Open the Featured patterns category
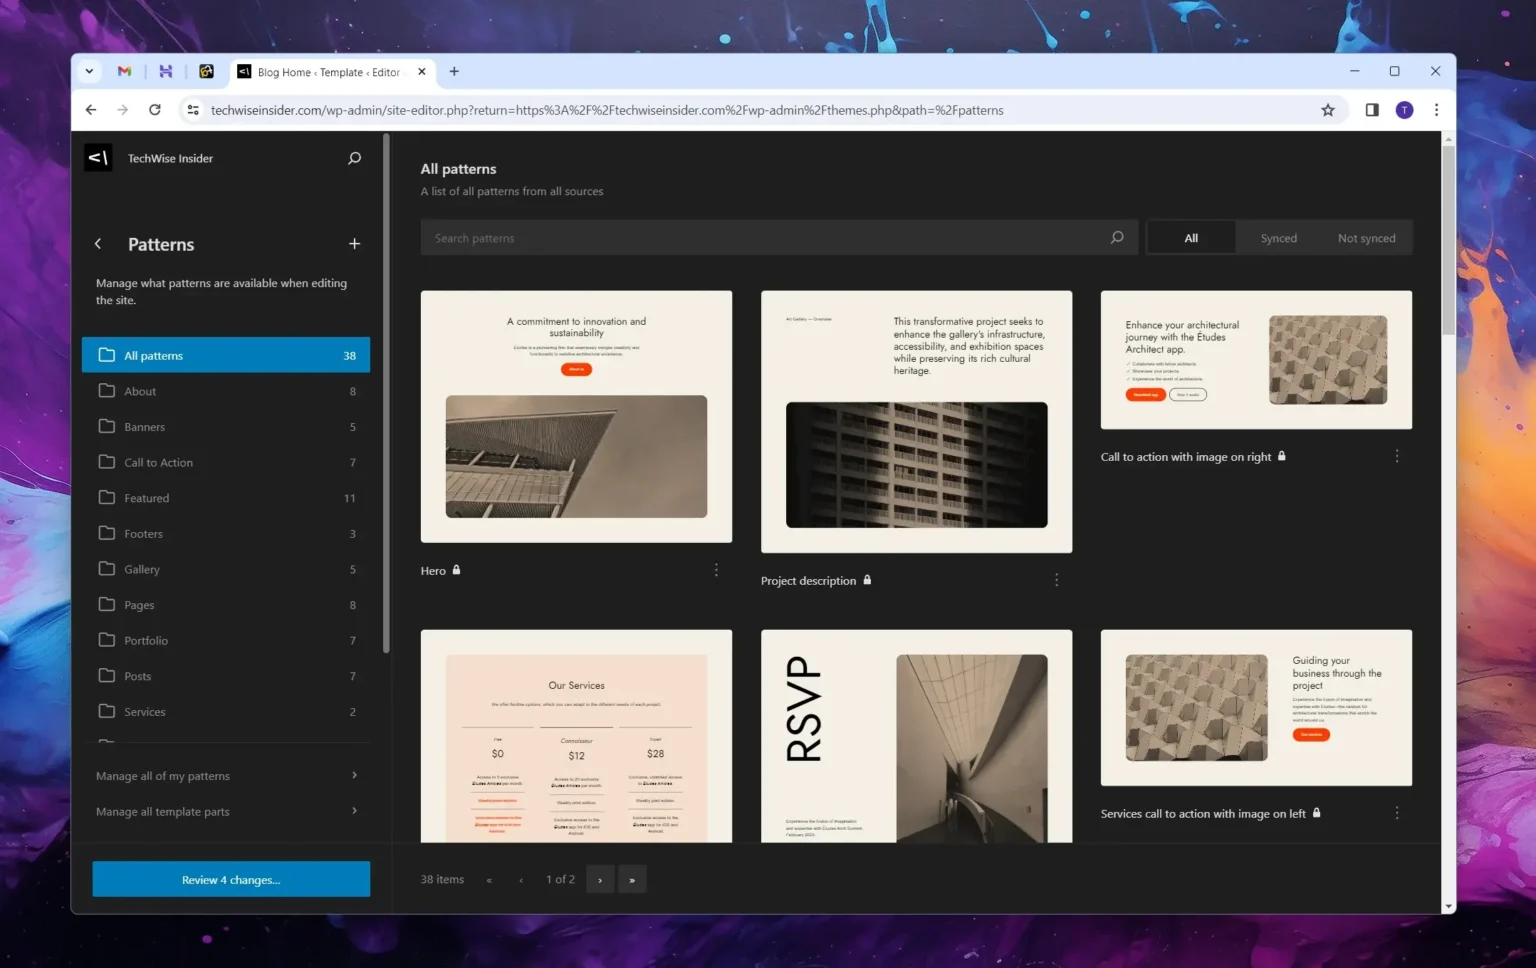Screen dimensions: 1536x968 click(x=147, y=497)
